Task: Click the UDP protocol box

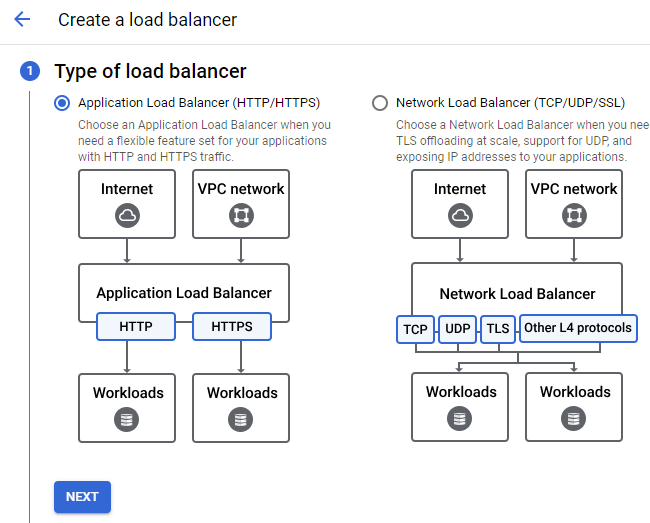Action: point(458,328)
